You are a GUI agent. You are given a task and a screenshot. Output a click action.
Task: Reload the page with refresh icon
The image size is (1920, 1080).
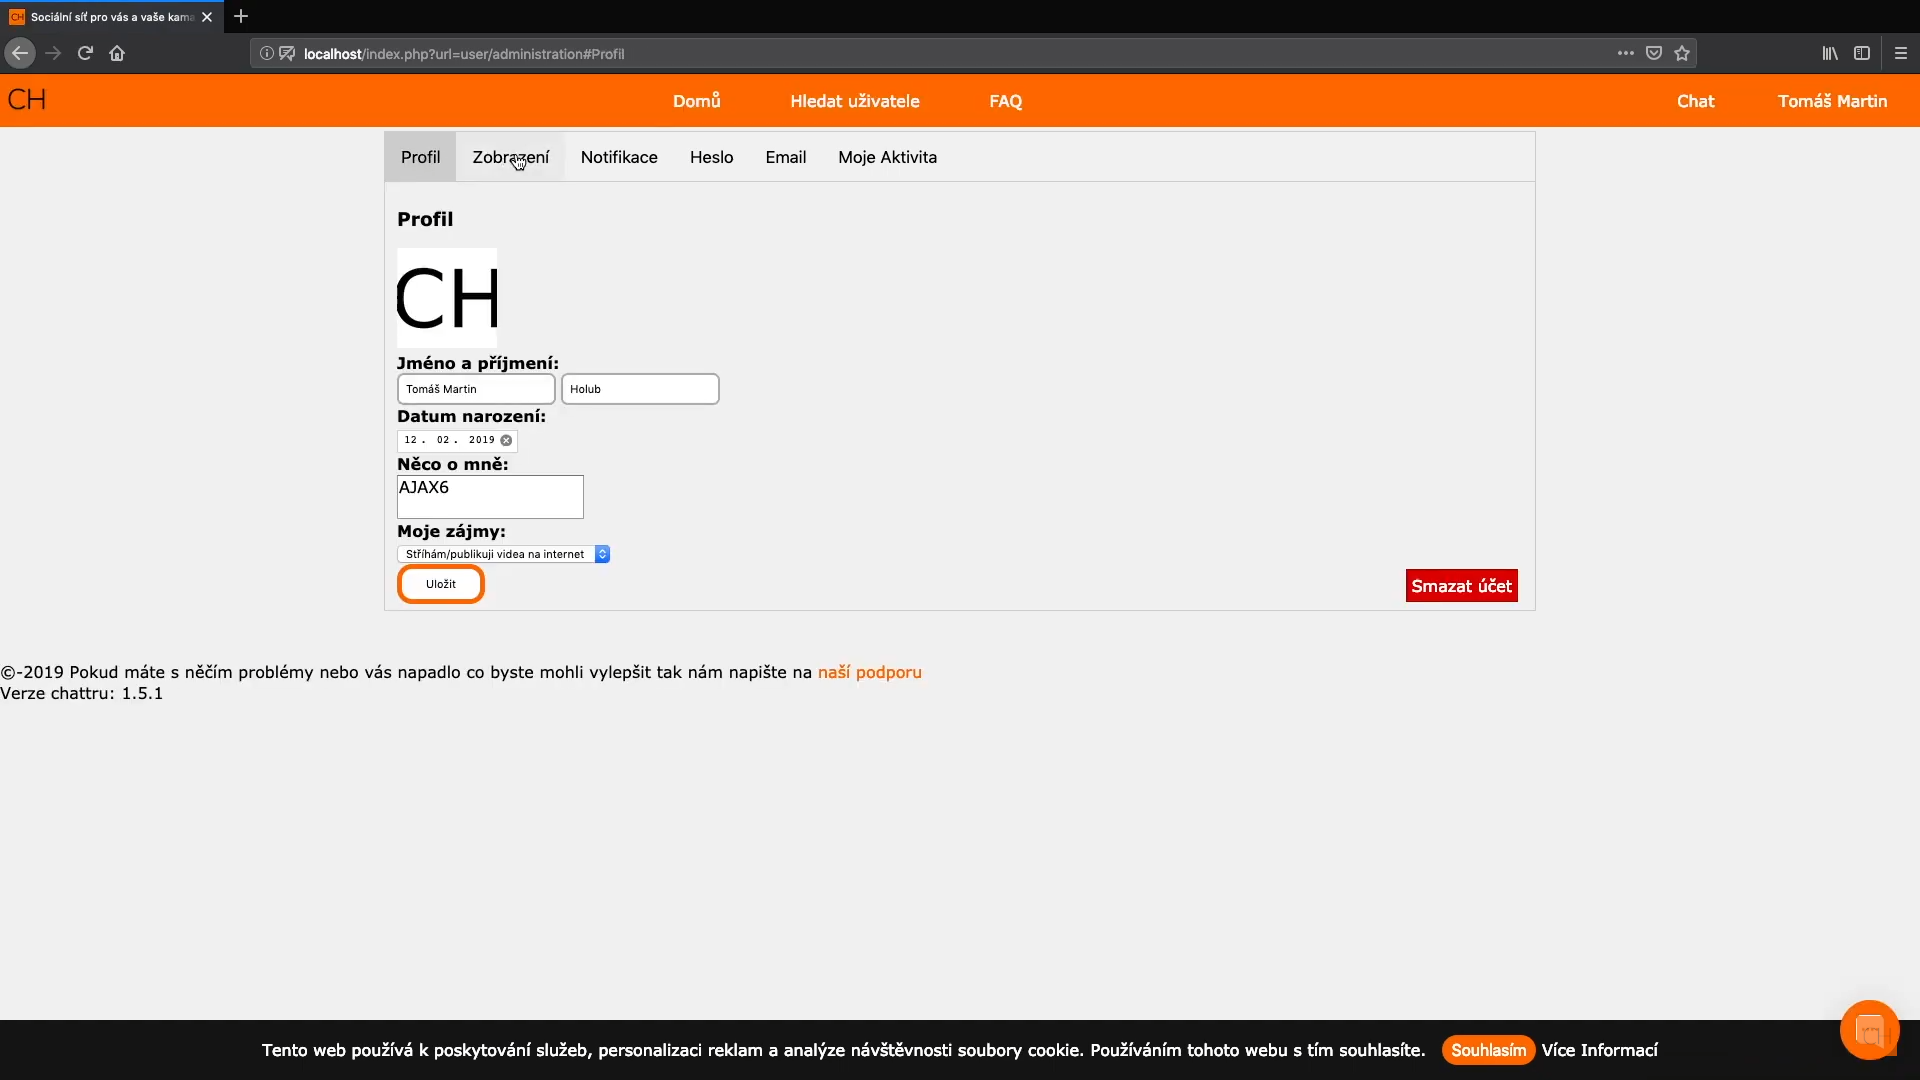coord(85,53)
